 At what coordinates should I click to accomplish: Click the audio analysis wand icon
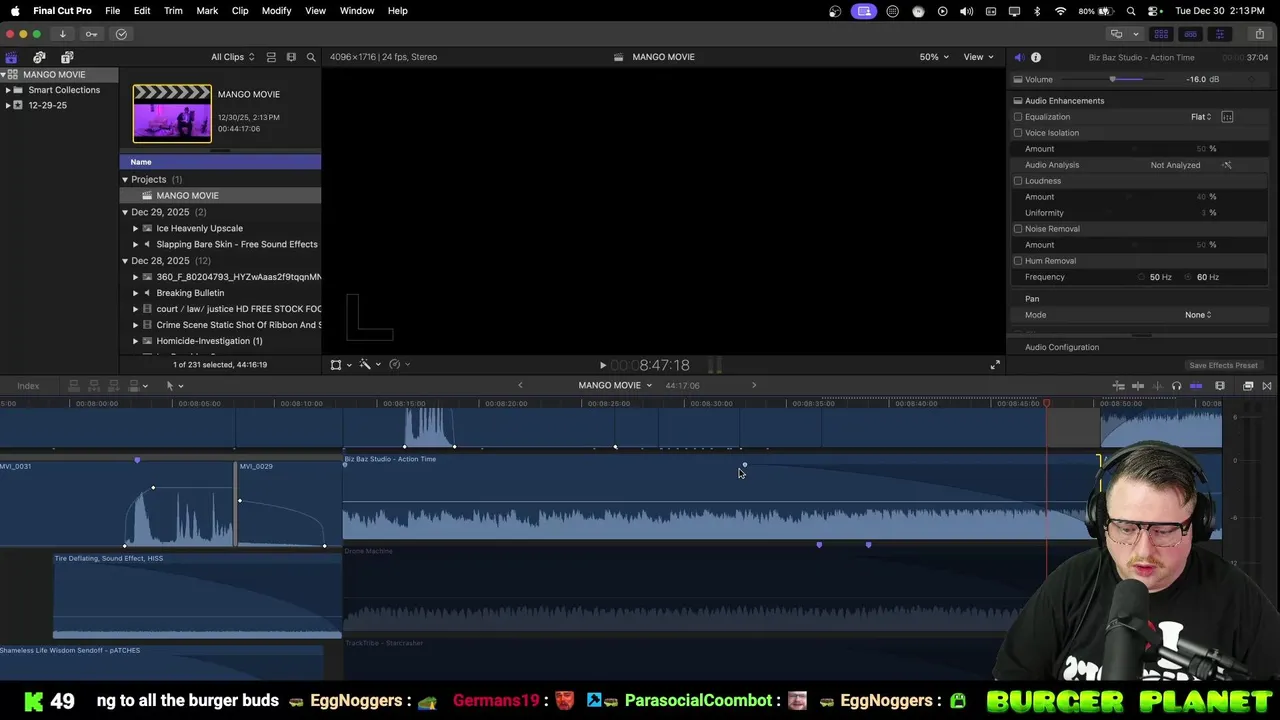click(x=1227, y=165)
